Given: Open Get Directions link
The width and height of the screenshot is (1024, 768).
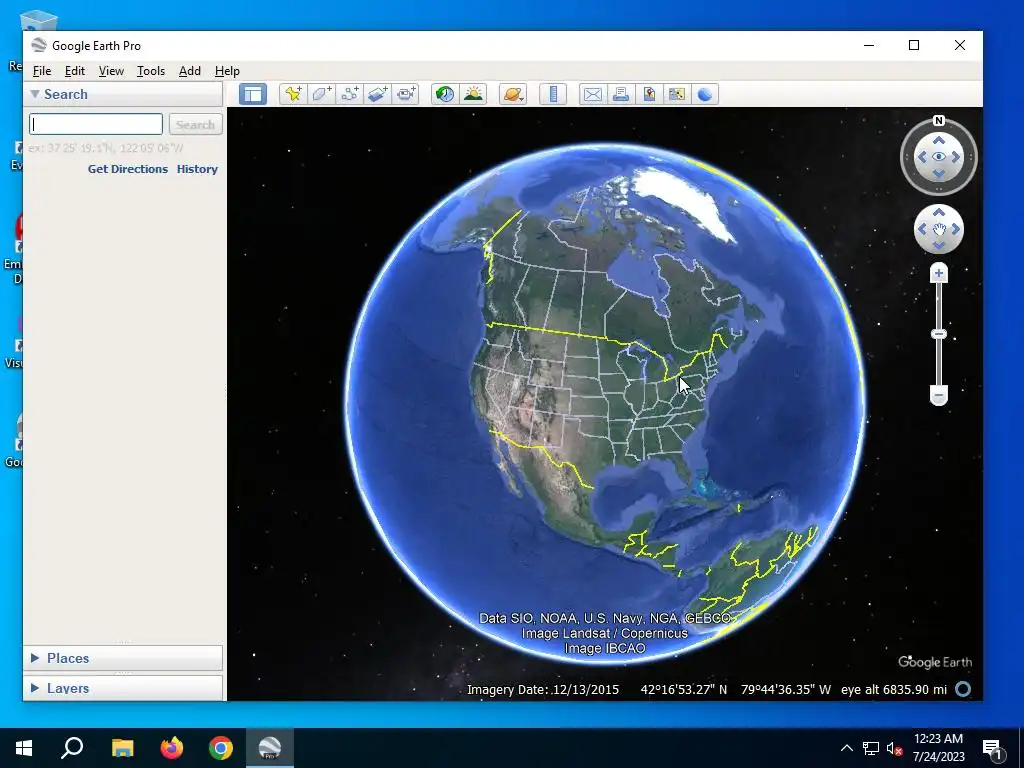Looking at the screenshot, I should coord(128,168).
